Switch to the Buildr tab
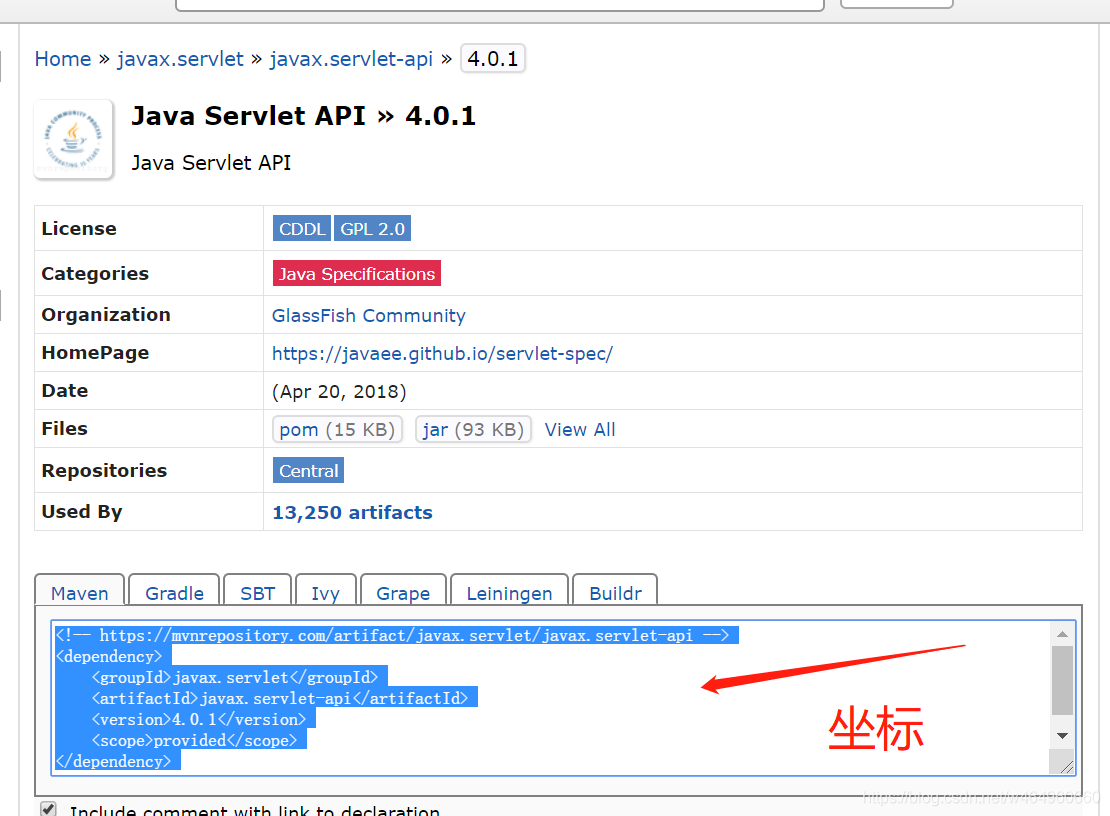This screenshot has width=1110, height=816. click(x=615, y=591)
